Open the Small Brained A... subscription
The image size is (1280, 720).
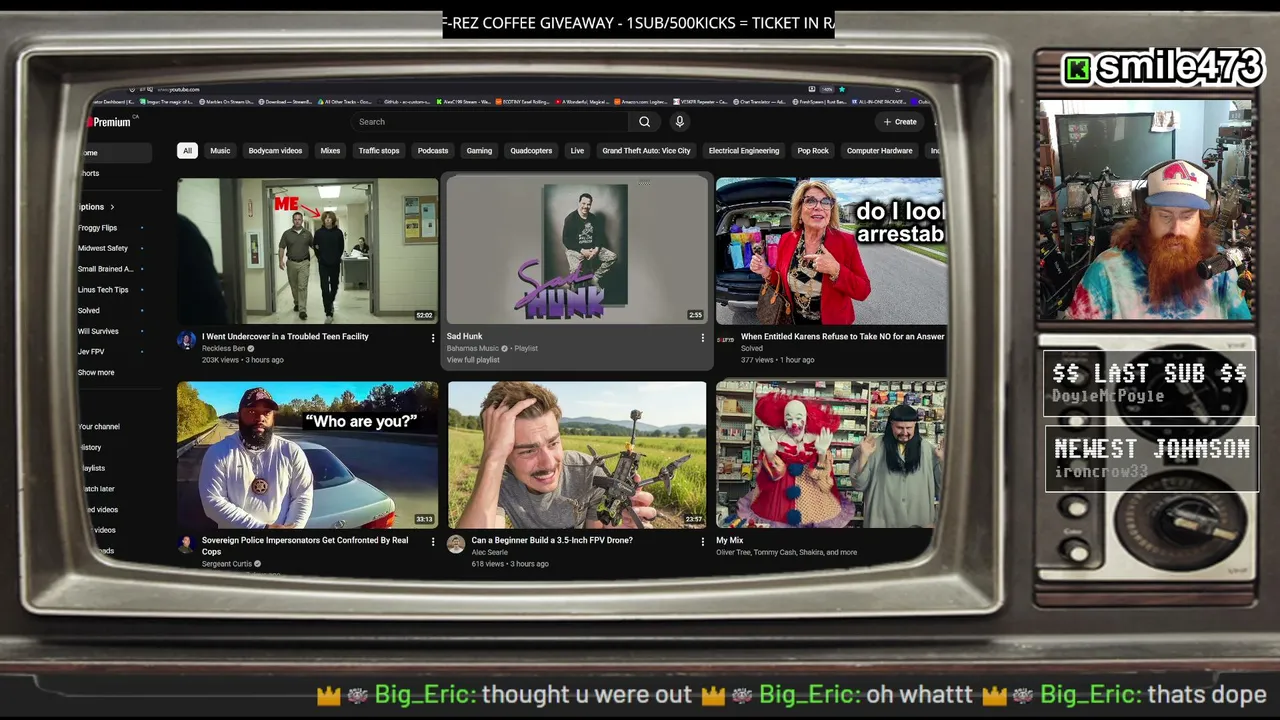pos(105,269)
